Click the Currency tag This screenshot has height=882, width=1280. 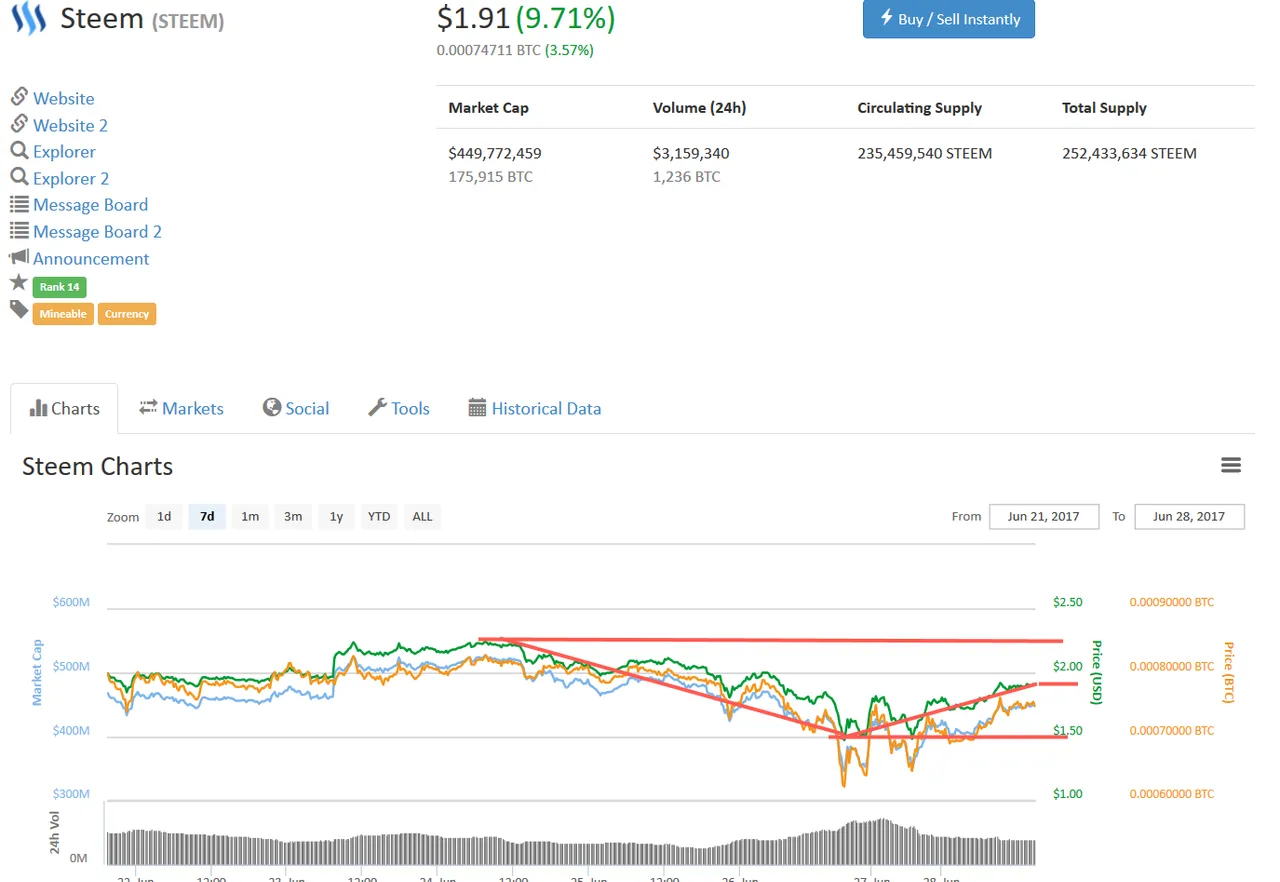(x=127, y=314)
